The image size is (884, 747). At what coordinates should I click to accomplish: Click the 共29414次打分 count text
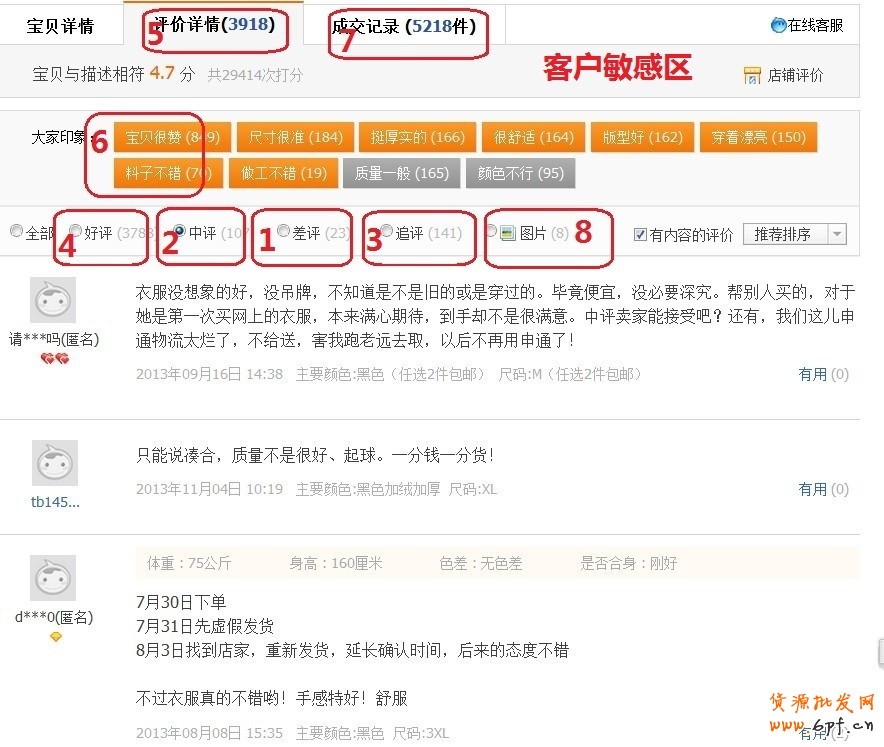pos(255,75)
